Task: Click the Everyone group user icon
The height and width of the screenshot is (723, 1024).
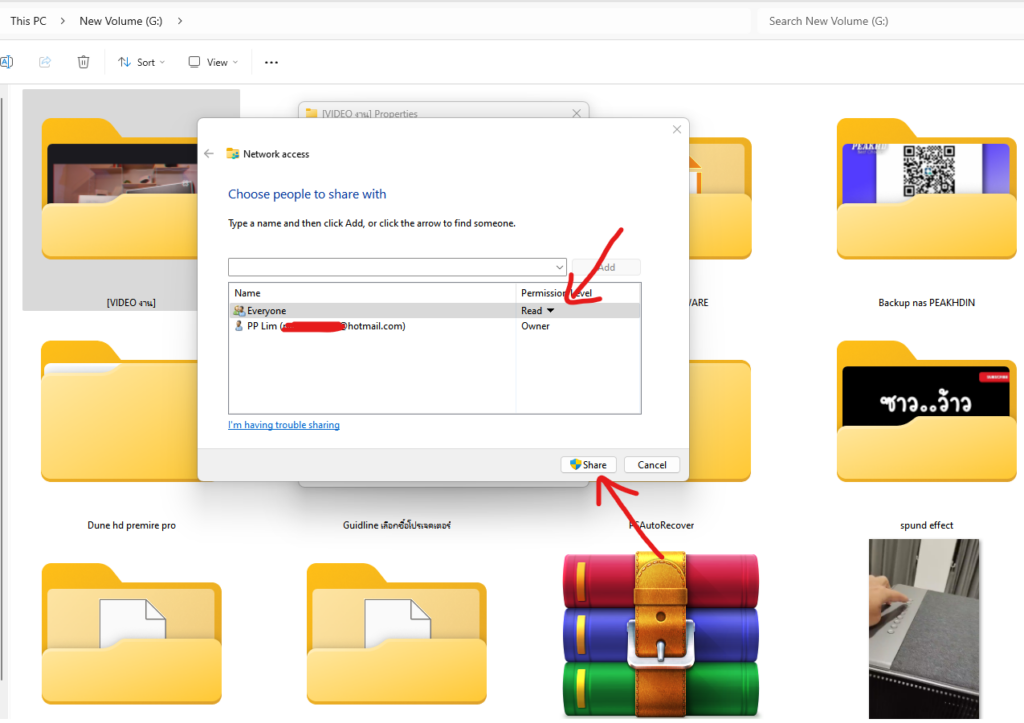Action: [238, 311]
